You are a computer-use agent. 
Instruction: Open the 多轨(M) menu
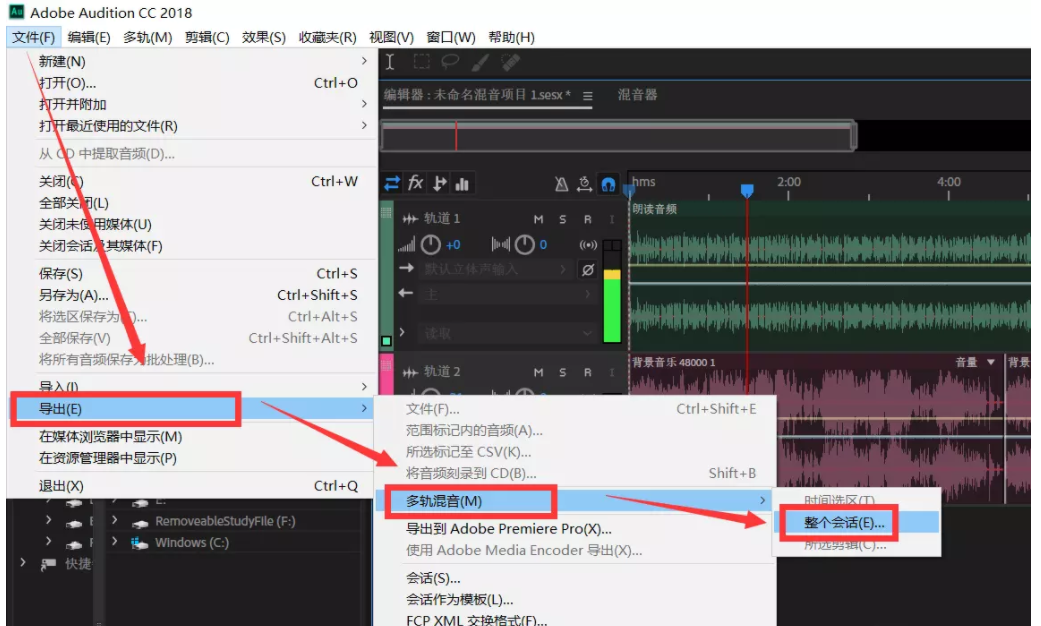[x=147, y=37]
